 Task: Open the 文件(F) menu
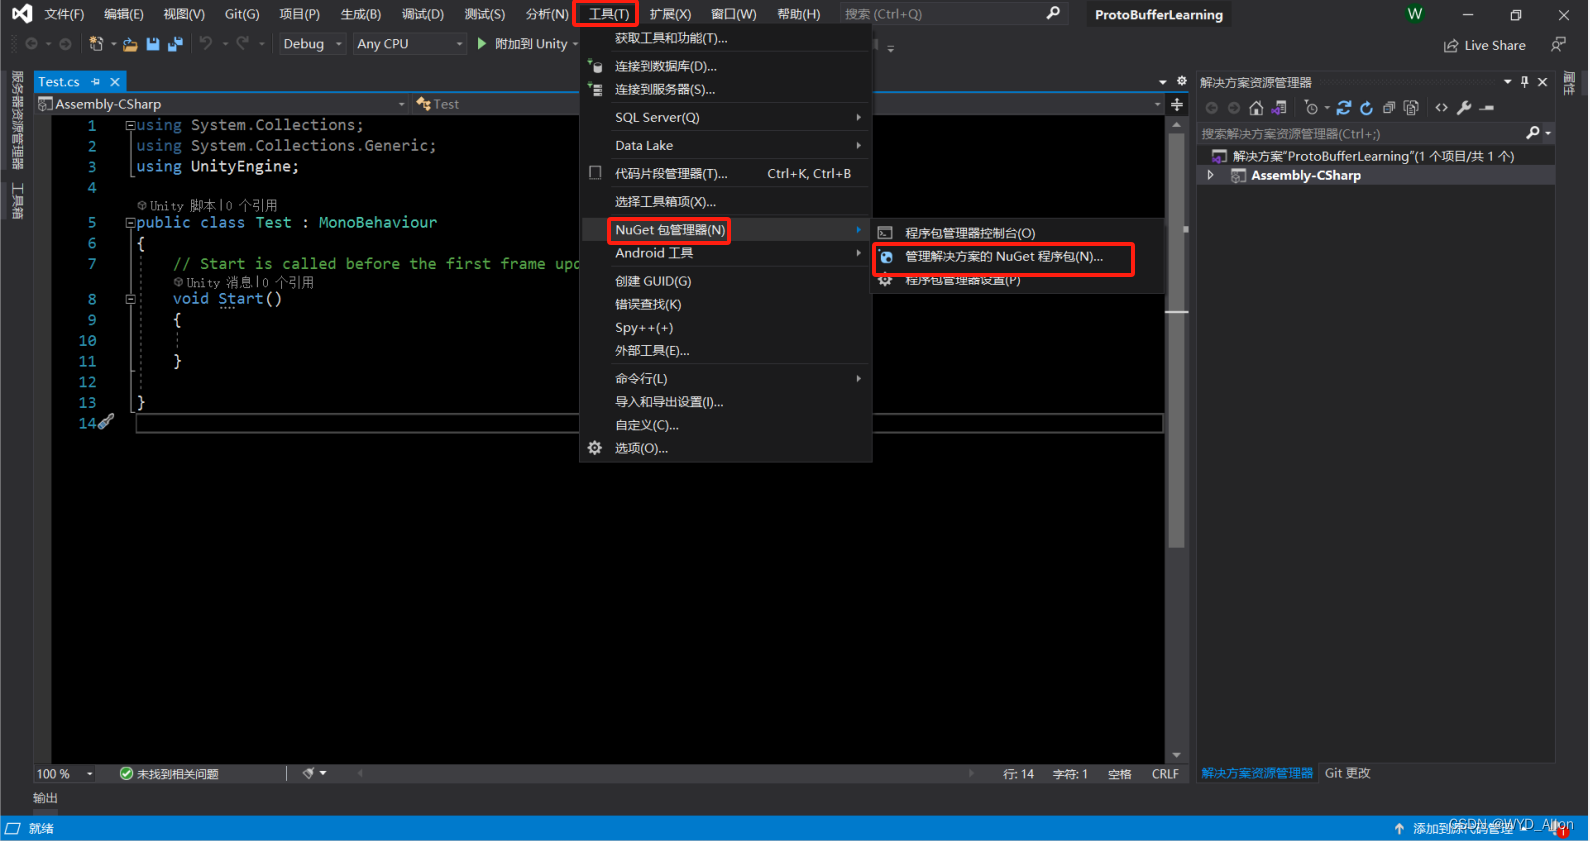point(64,14)
